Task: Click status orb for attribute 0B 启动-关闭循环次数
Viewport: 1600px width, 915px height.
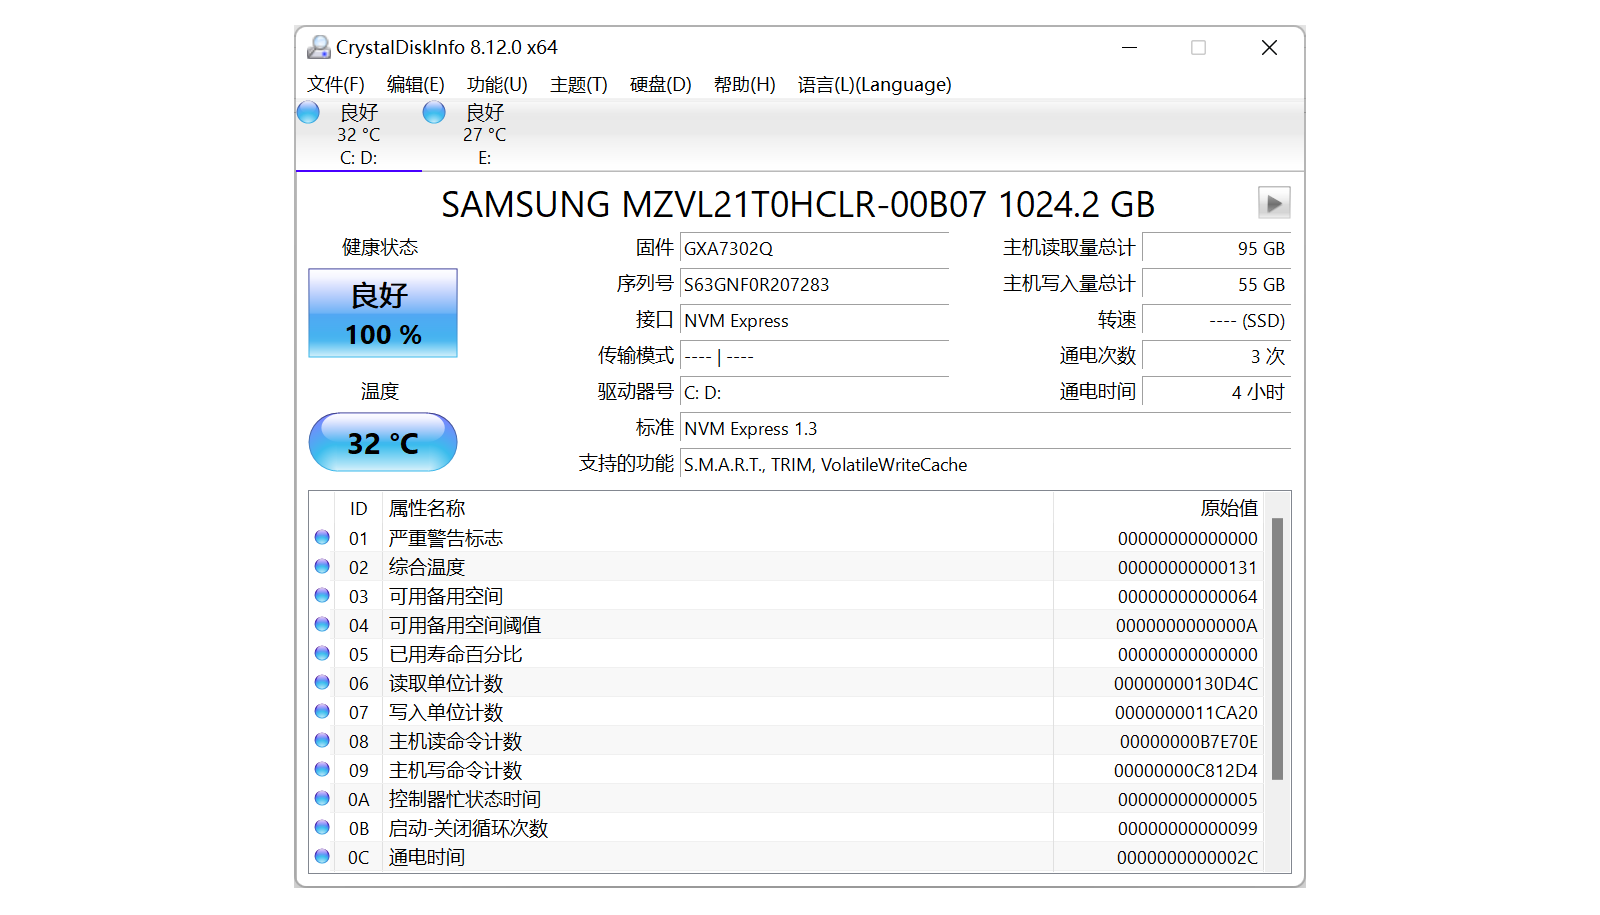Action: click(322, 827)
